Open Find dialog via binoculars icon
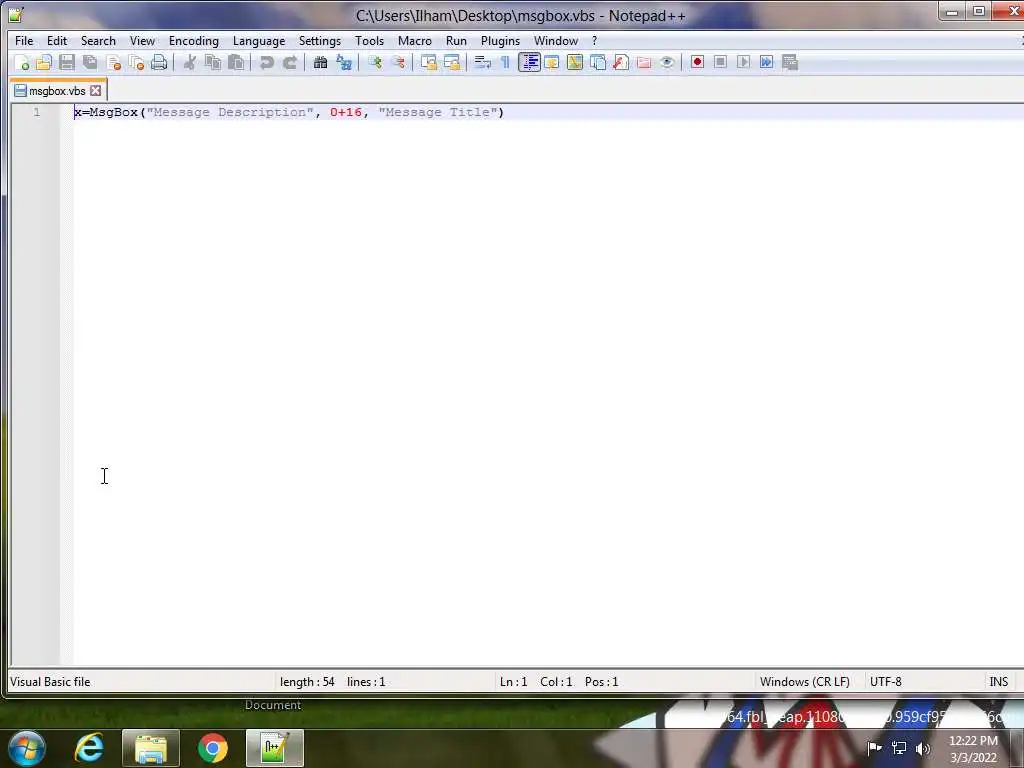Image resolution: width=1024 pixels, height=768 pixels. (x=321, y=63)
